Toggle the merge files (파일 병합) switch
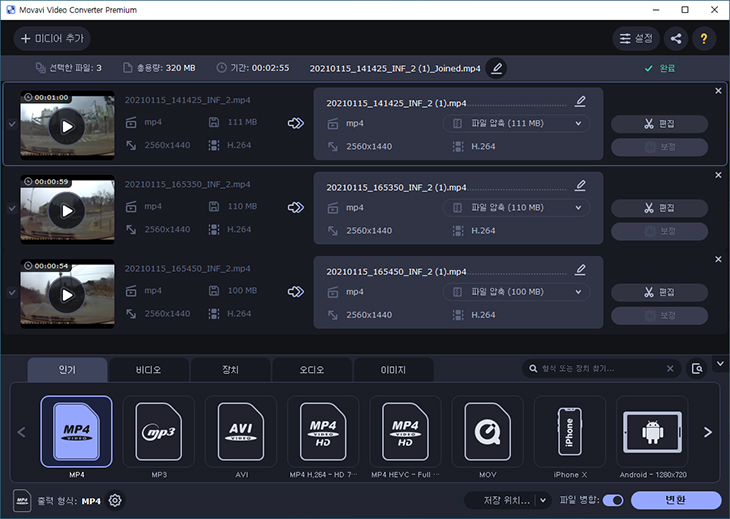The width and height of the screenshot is (730, 519). coord(613,500)
